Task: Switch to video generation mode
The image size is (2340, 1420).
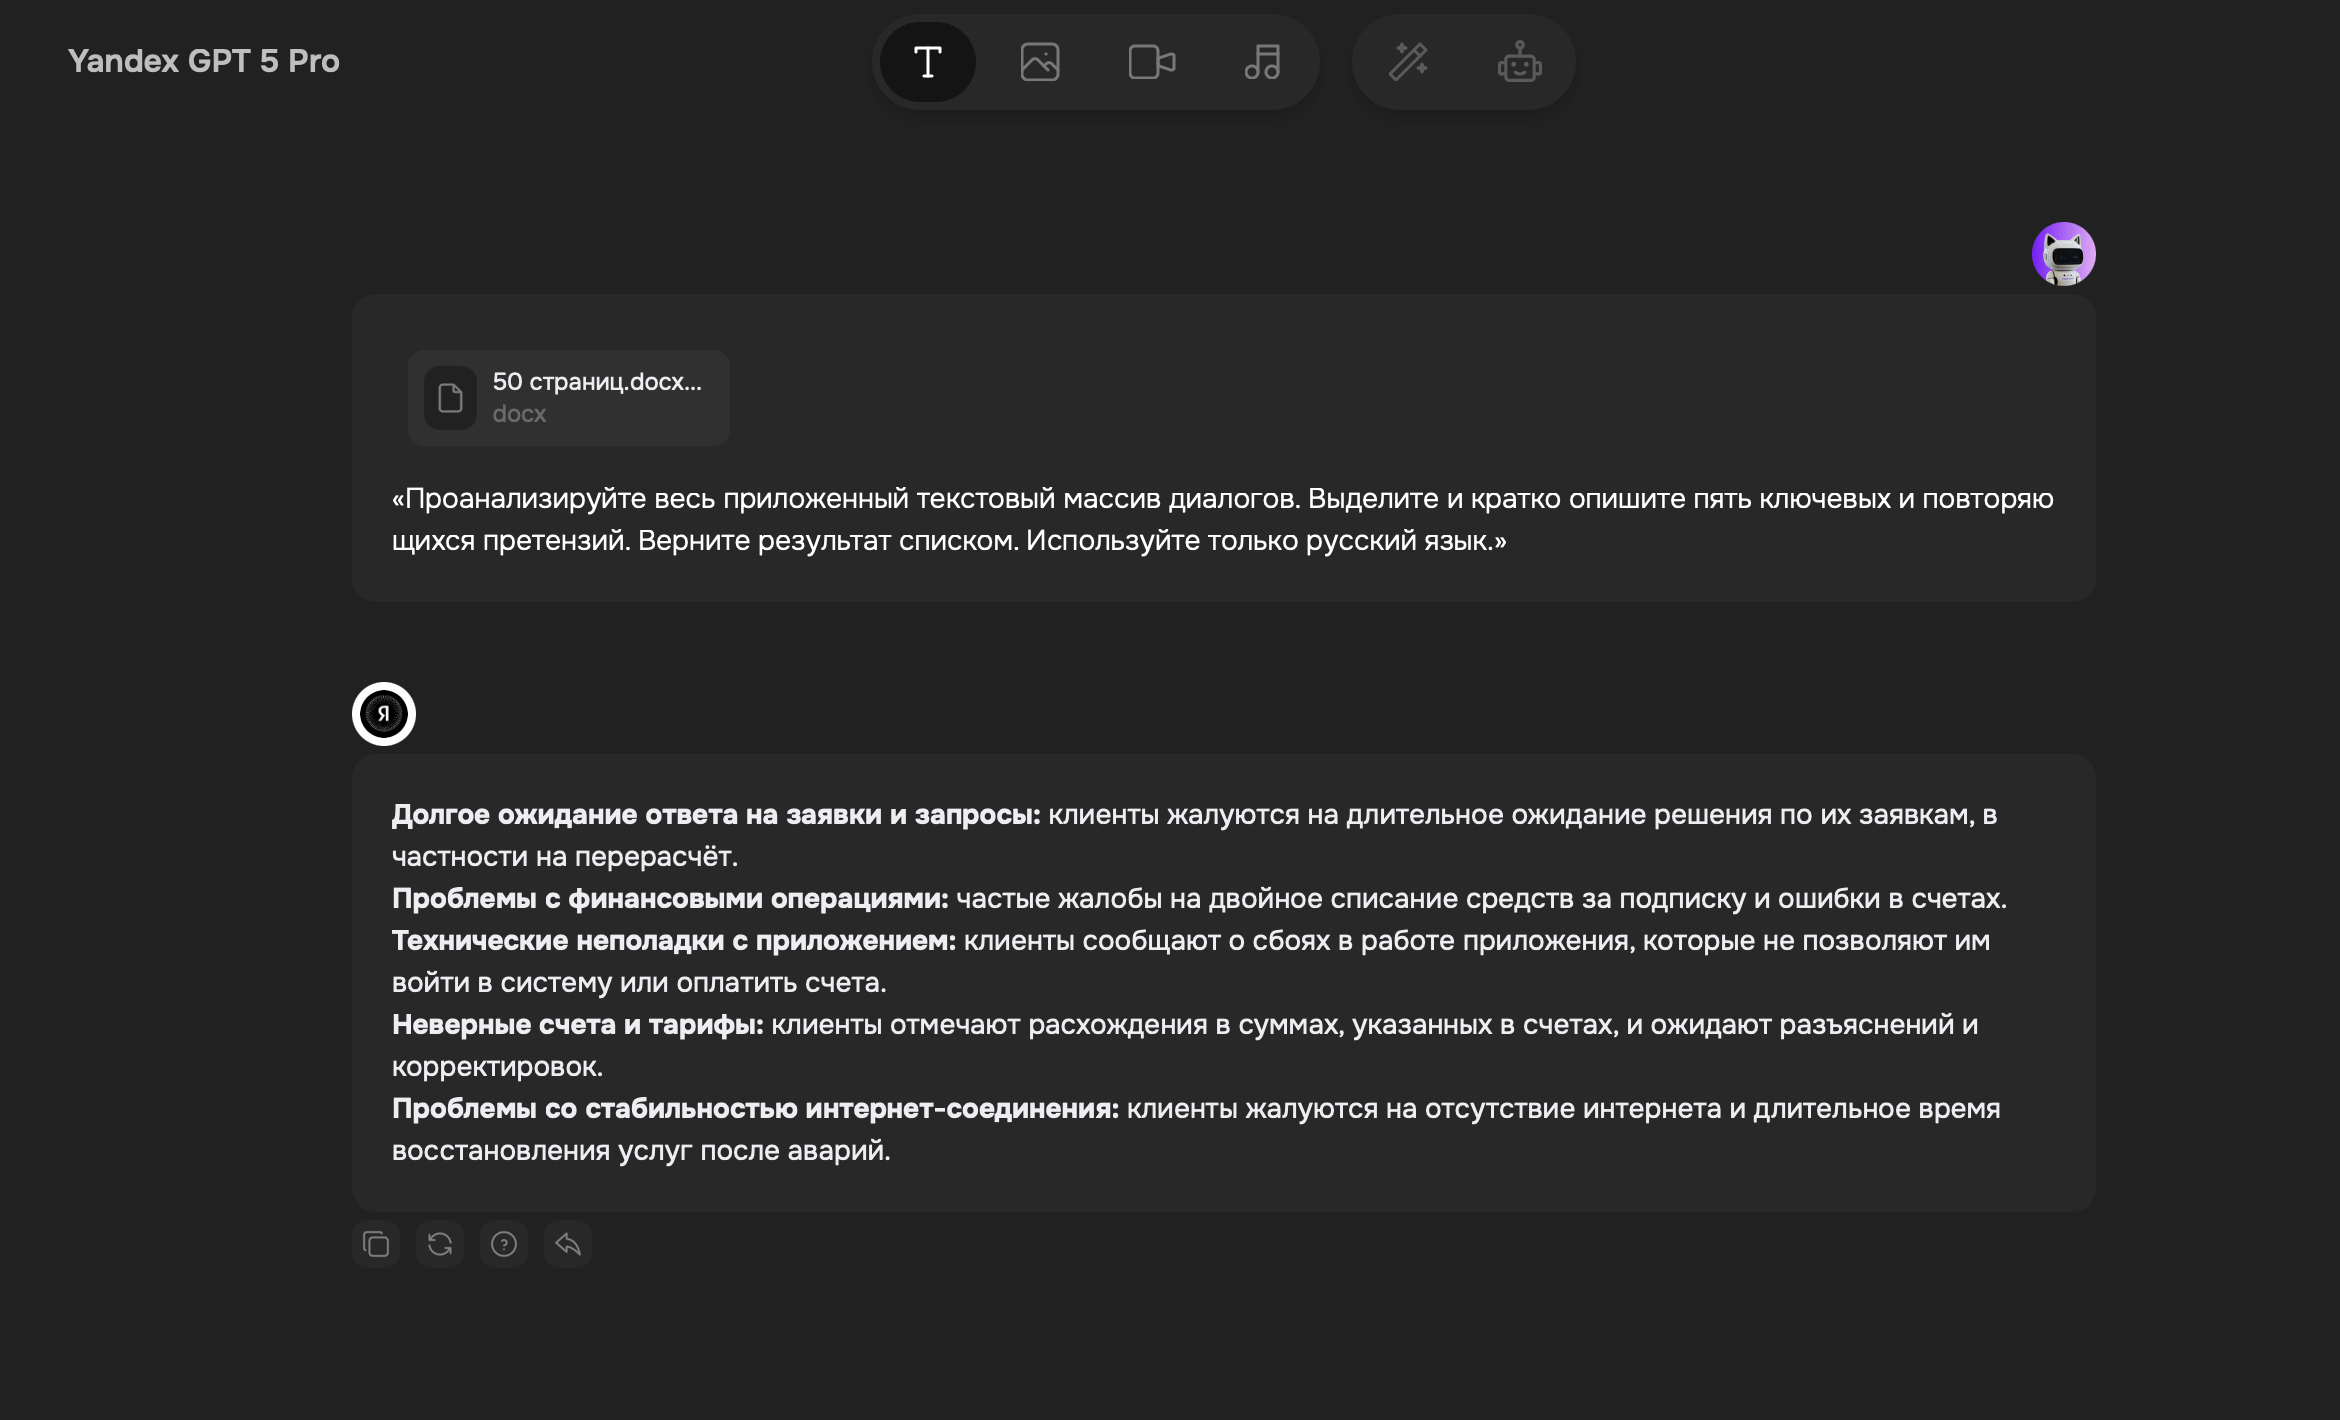Action: click(x=1151, y=62)
